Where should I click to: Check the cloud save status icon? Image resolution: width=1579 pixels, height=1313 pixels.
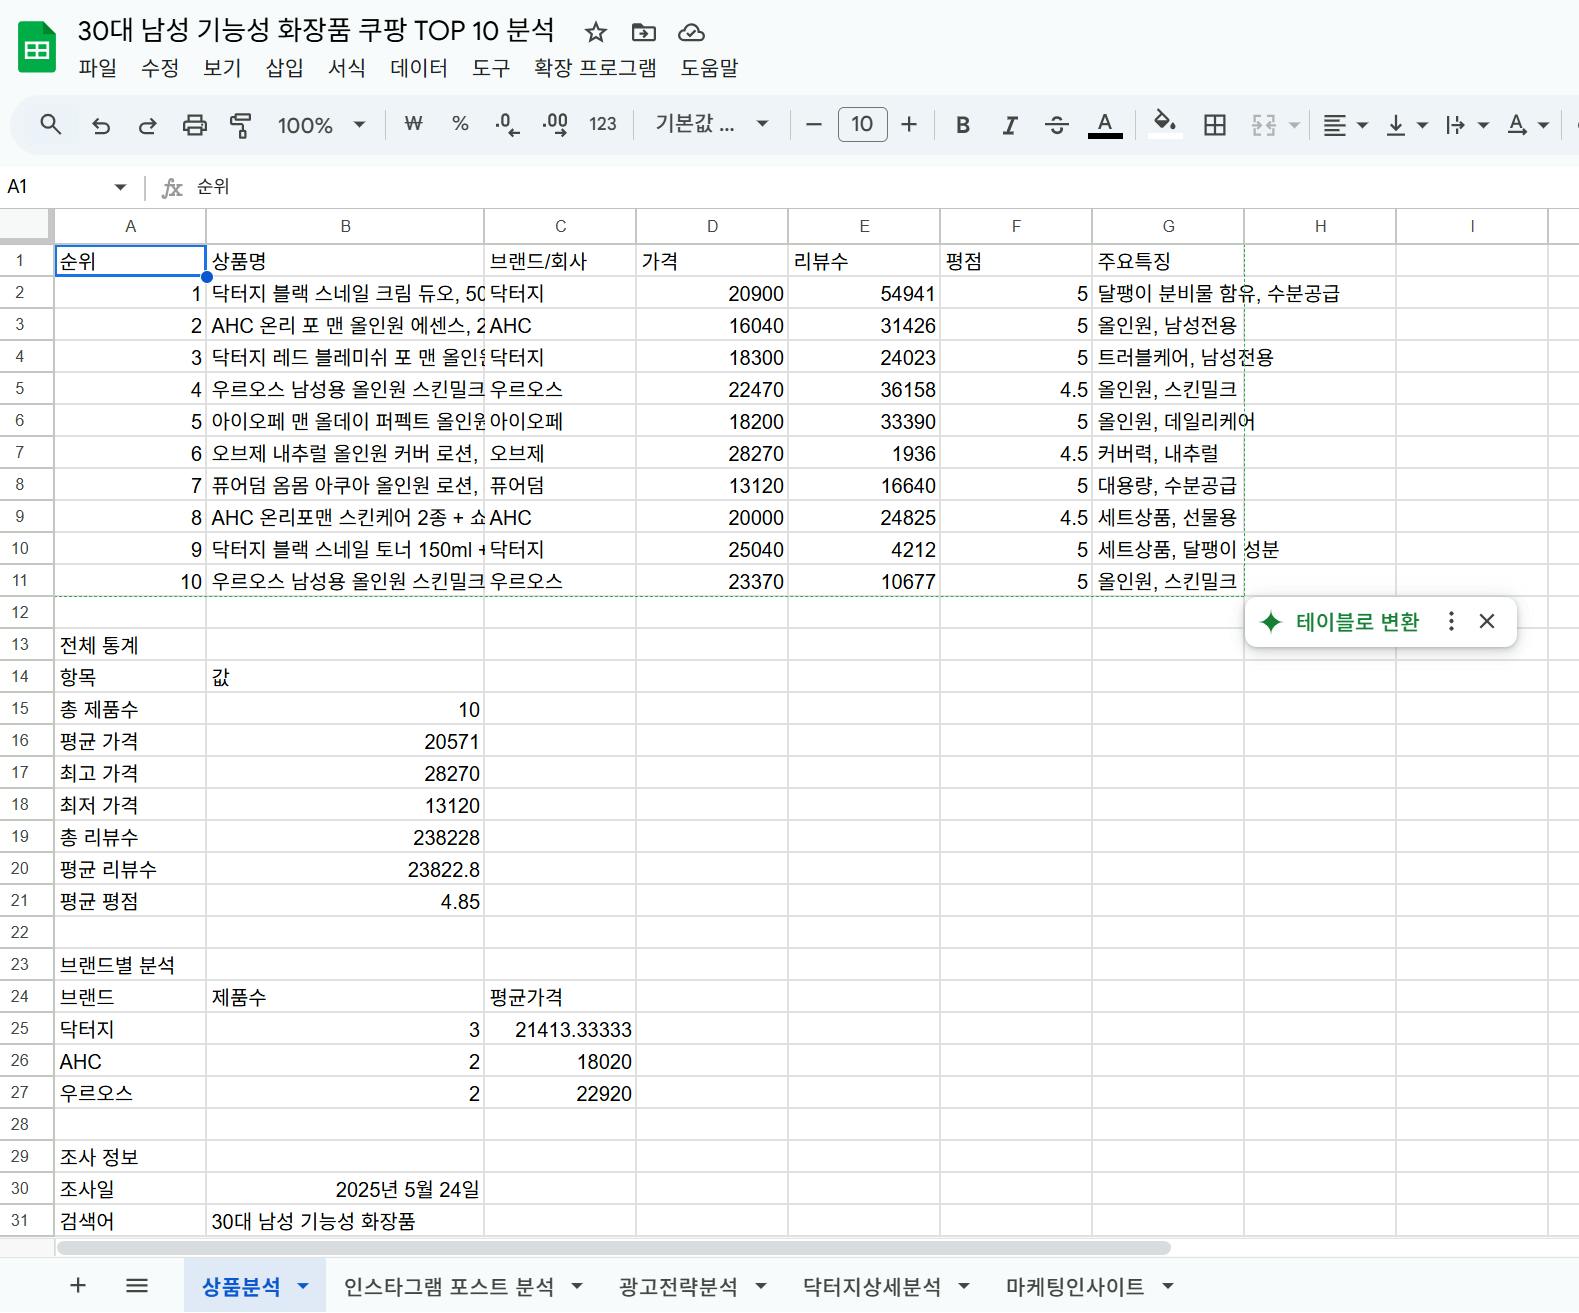(x=691, y=32)
